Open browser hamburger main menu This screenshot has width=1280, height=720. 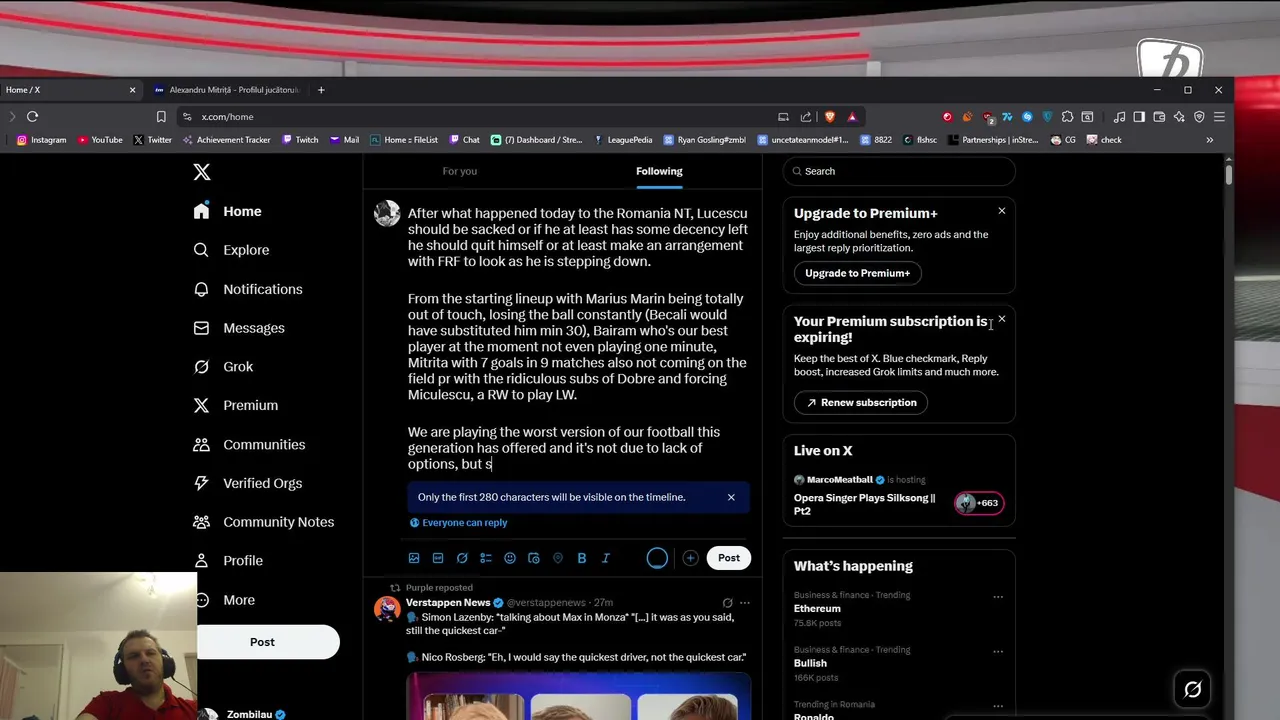coord(1219,117)
